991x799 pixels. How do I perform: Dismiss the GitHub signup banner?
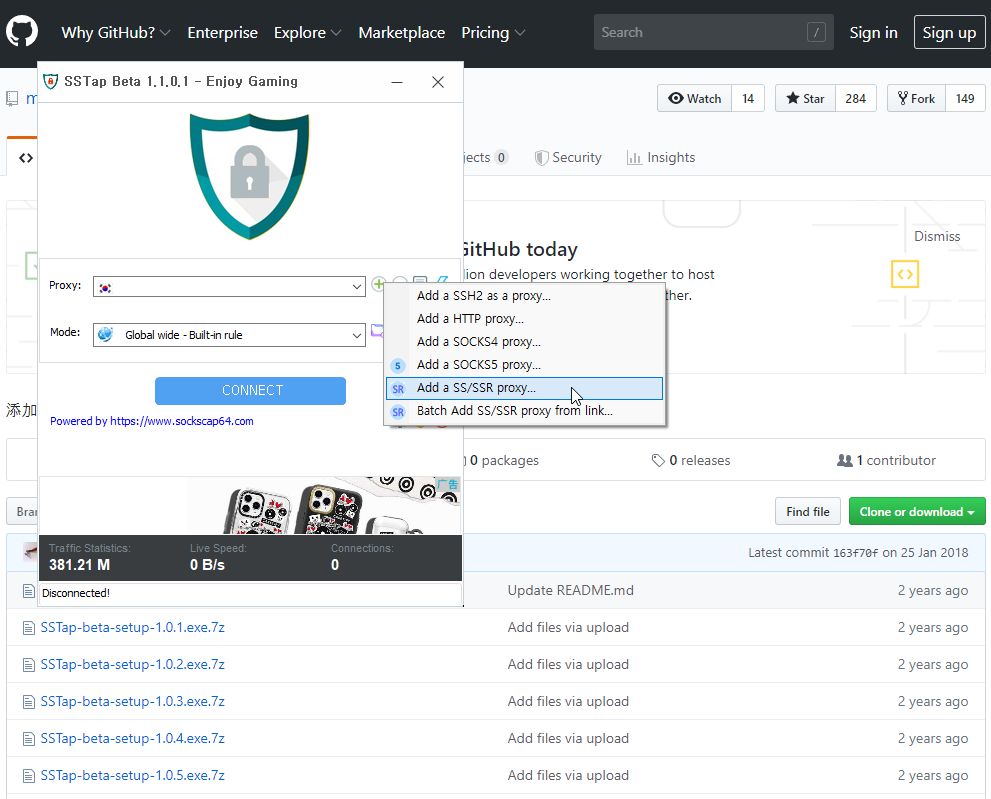pyautogui.click(x=937, y=236)
